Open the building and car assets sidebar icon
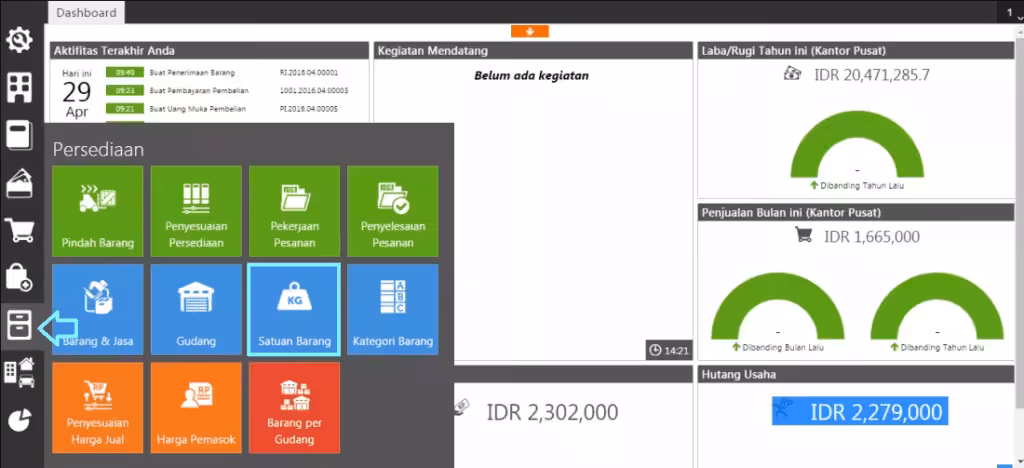1024x468 pixels. coord(20,373)
